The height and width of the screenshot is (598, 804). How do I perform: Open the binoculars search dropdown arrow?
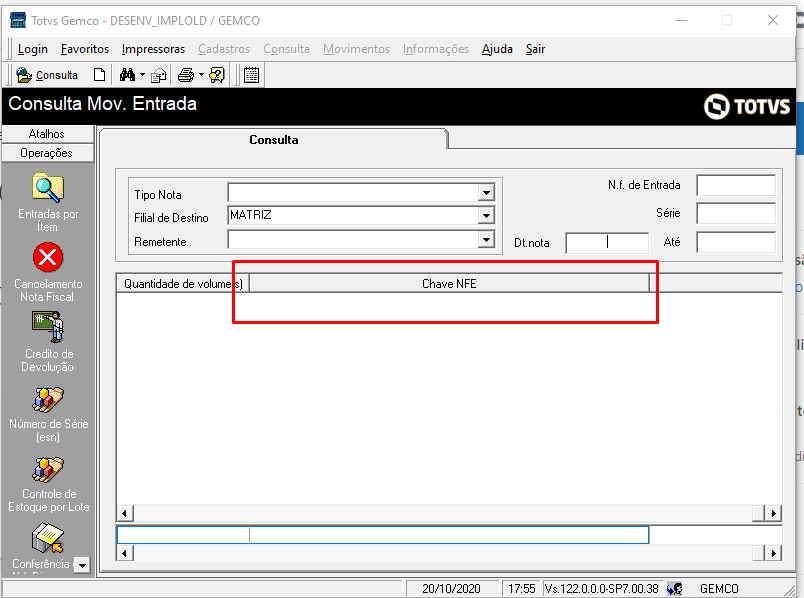pyautogui.click(x=142, y=75)
